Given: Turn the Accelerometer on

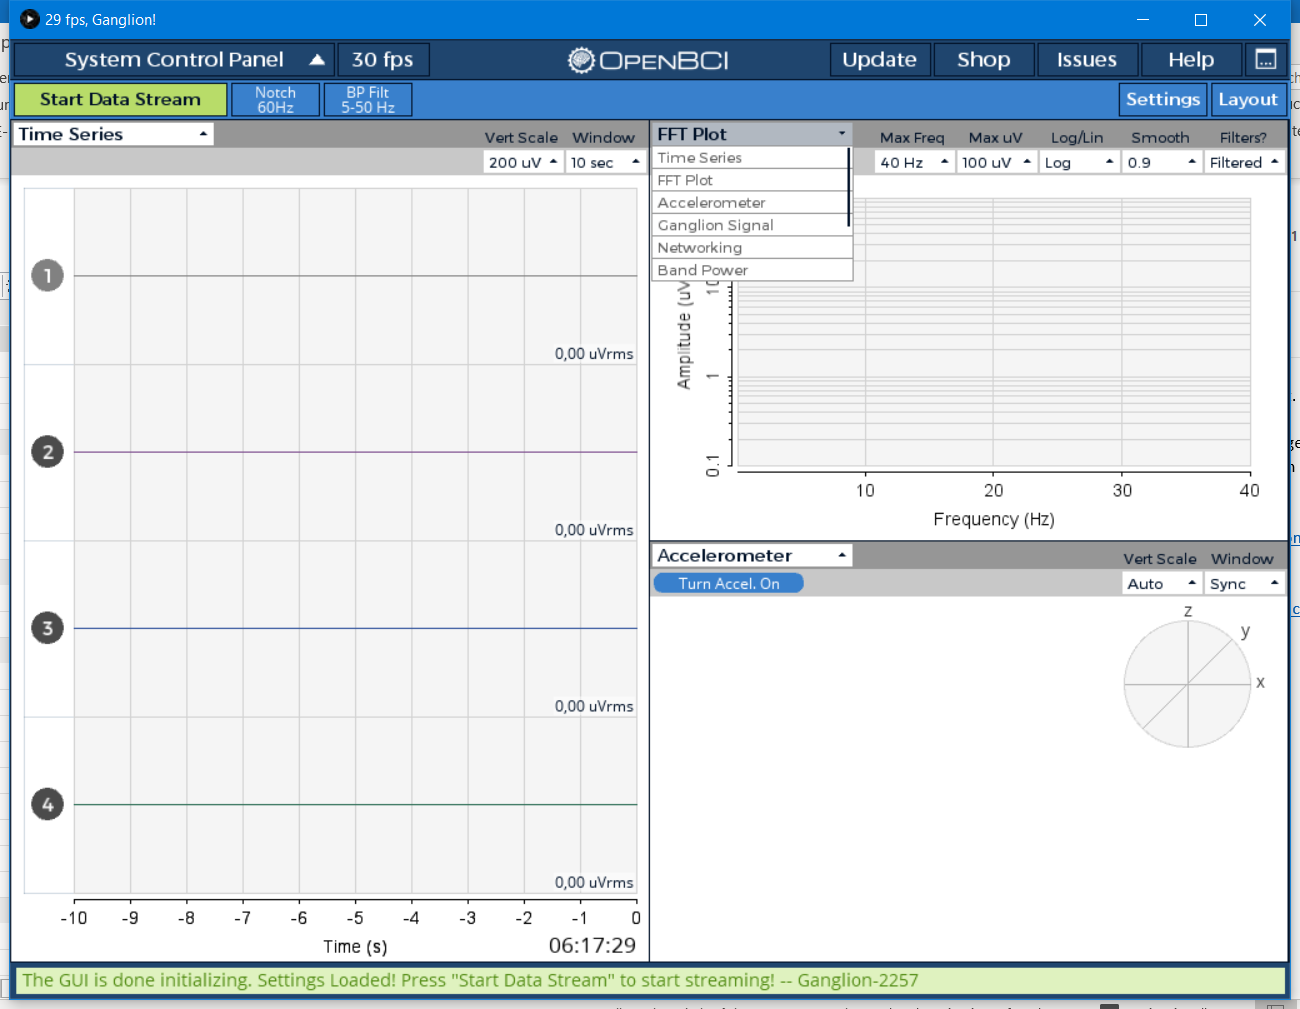Looking at the screenshot, I should click(728, 582).
